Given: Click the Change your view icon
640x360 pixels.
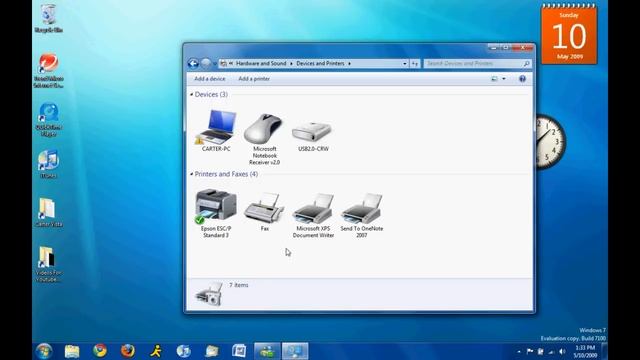Looking at the screenshot, I should tap(494, 79).
